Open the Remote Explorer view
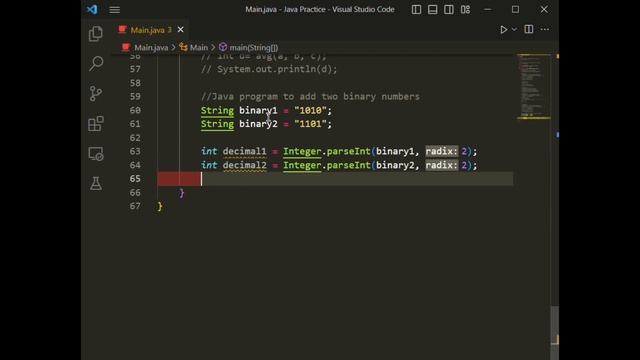This screenshot has height=360, width=640. [x=96, y=154]
